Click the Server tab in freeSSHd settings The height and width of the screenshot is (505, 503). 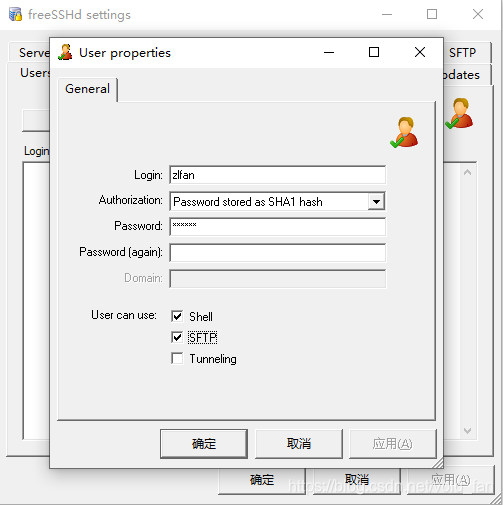pos(30,52)
